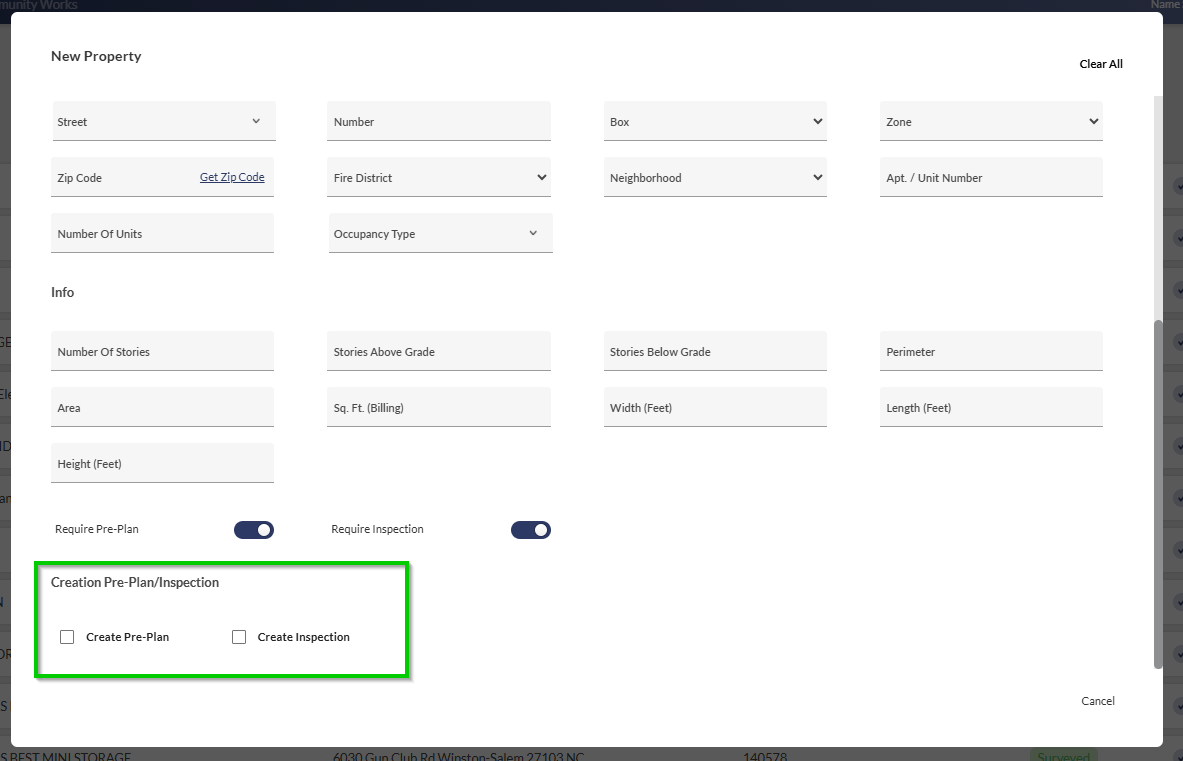The height and width of the screenshot is (761, 1183).
Task: Click the dialog's vertical scrollbar
Action: point(1158,490)
